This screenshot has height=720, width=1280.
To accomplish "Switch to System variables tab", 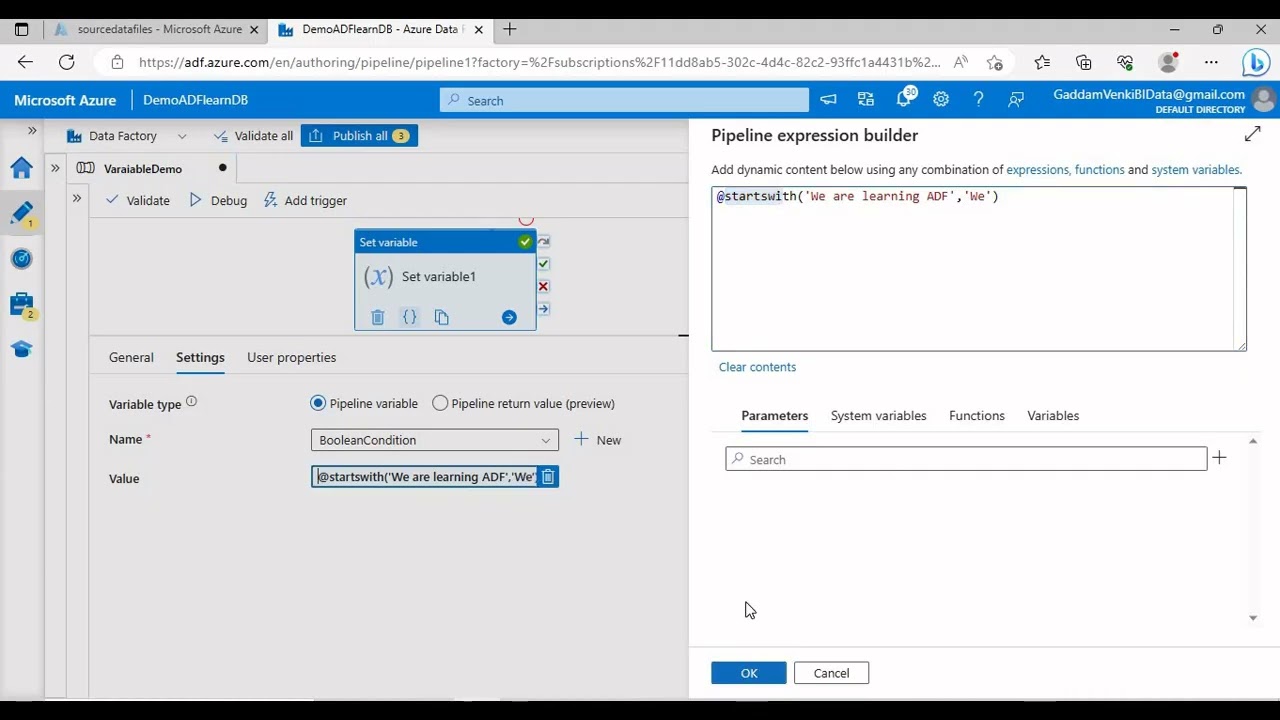I will (x=878, y=415).
